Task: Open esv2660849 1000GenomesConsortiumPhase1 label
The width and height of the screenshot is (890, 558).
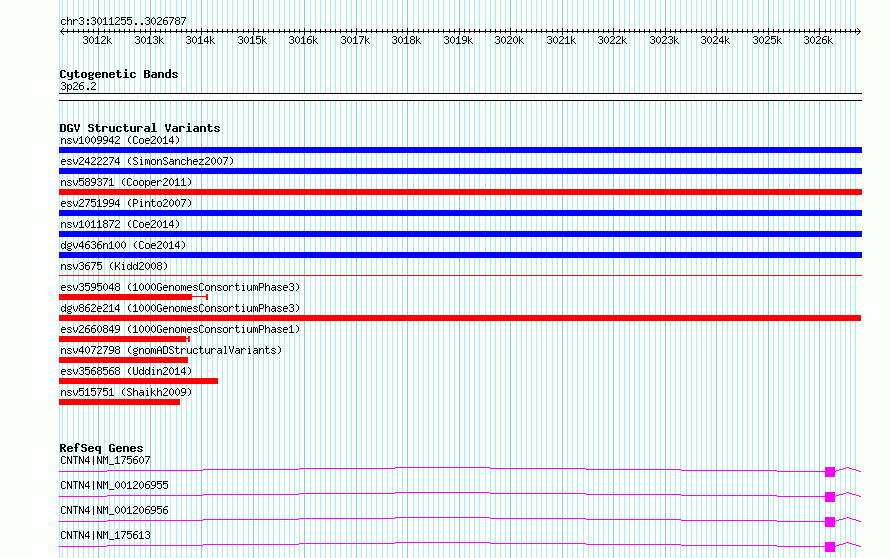Action: (x=180, y=329)
